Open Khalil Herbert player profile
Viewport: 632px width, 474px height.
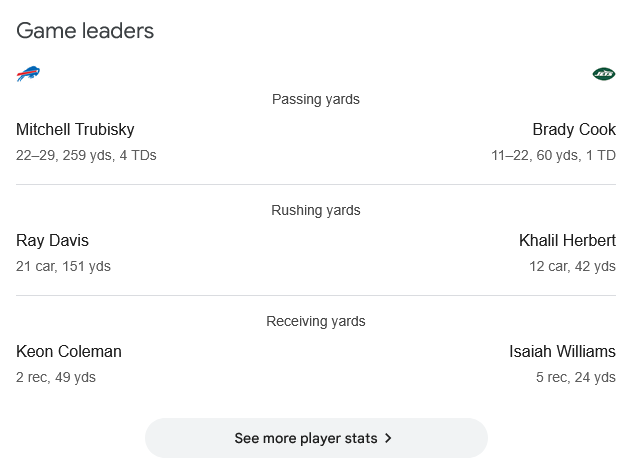[x=567, y=241]
